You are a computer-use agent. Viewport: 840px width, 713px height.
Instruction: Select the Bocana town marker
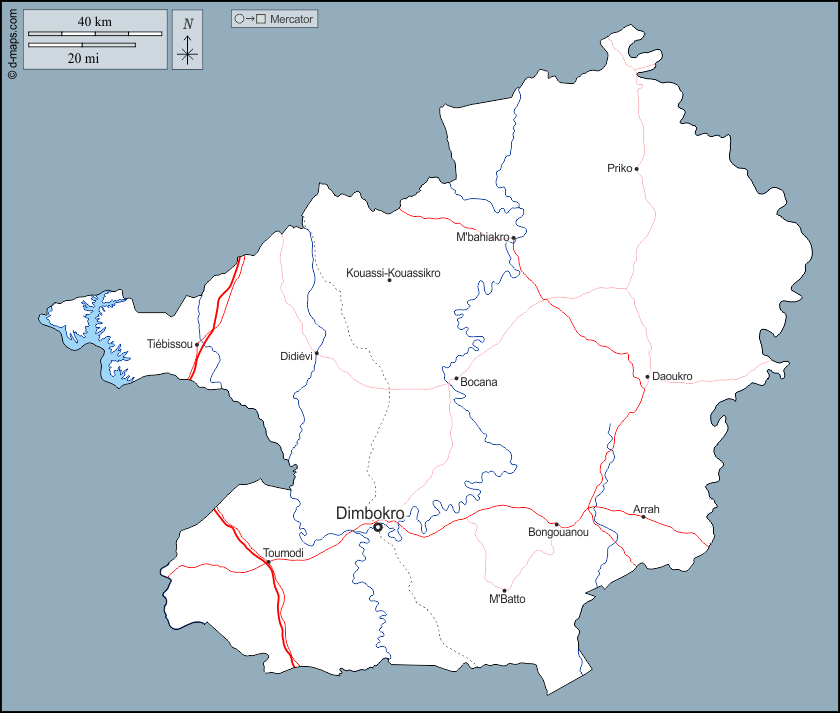point(456,379)
